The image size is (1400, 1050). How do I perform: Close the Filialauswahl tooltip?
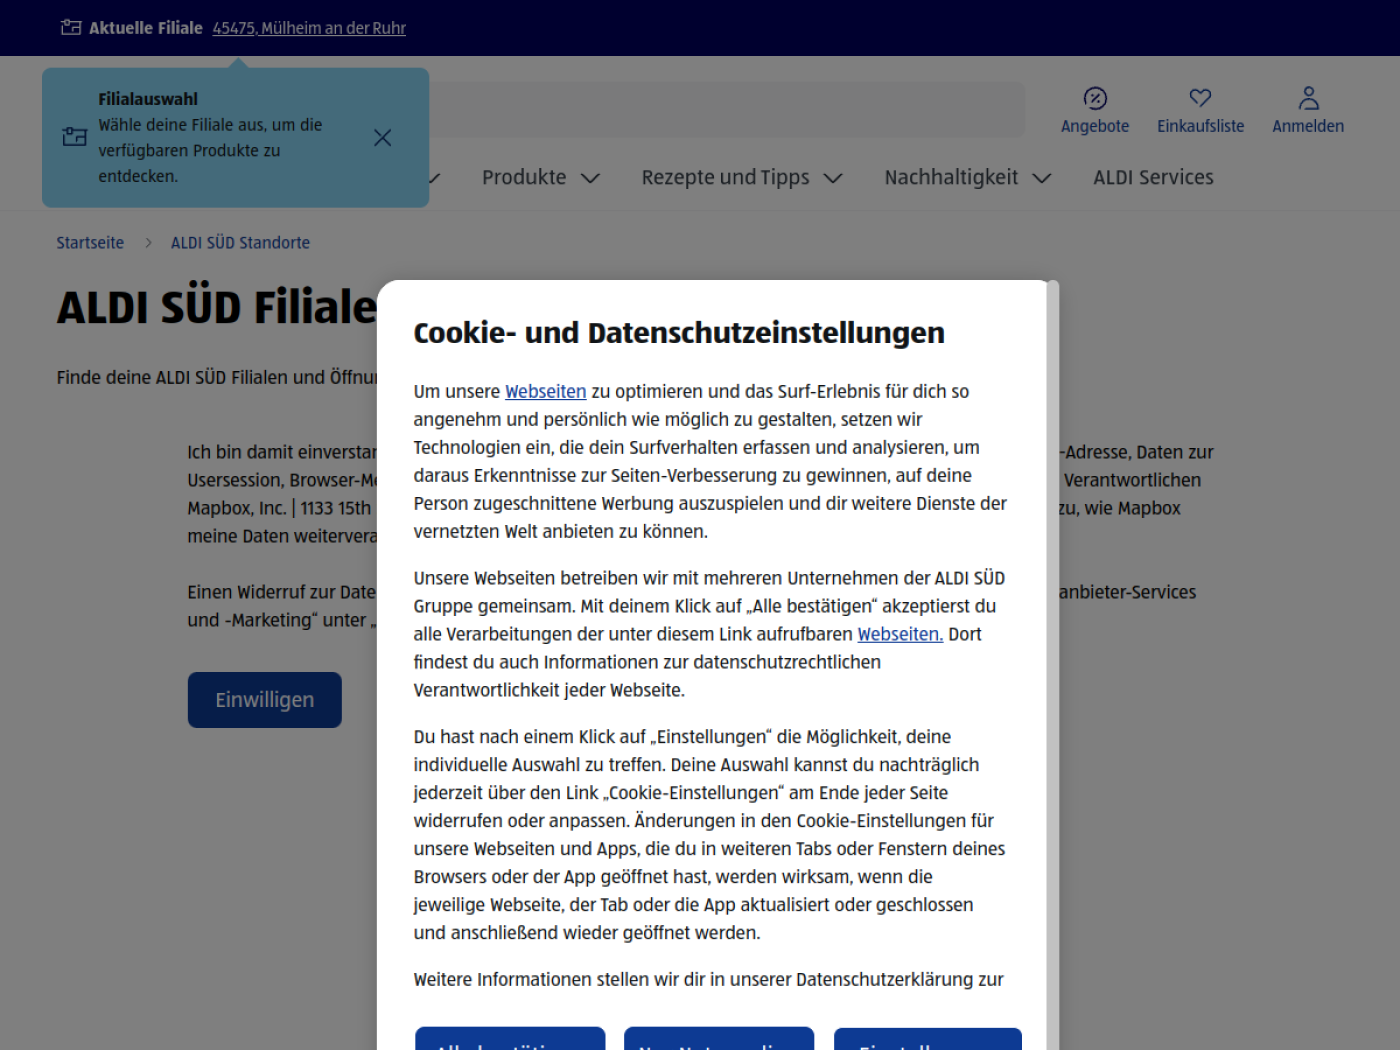[382, 138]
